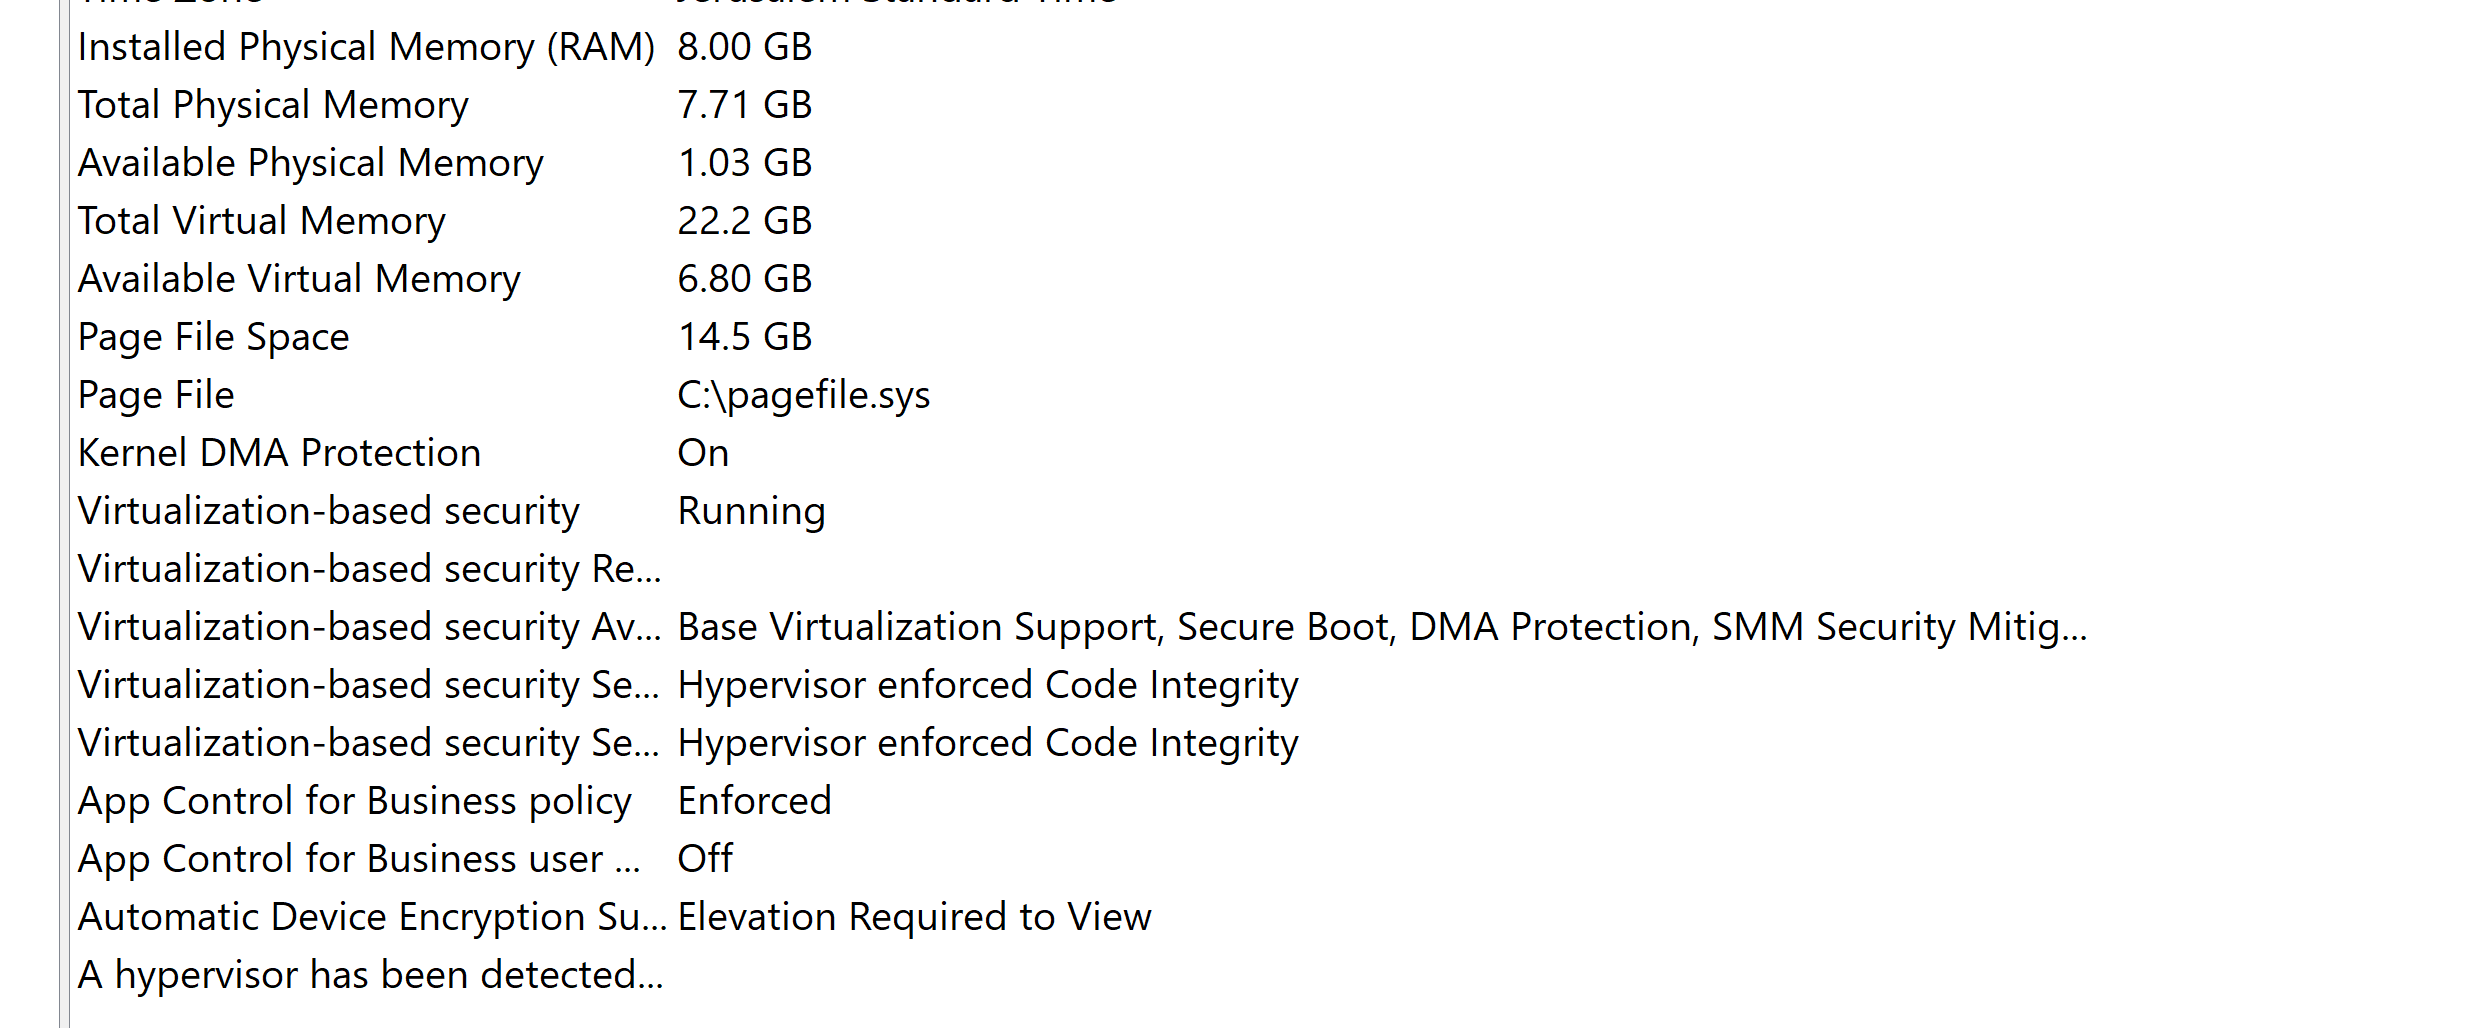Click the Page File Space item

[214, 337]
